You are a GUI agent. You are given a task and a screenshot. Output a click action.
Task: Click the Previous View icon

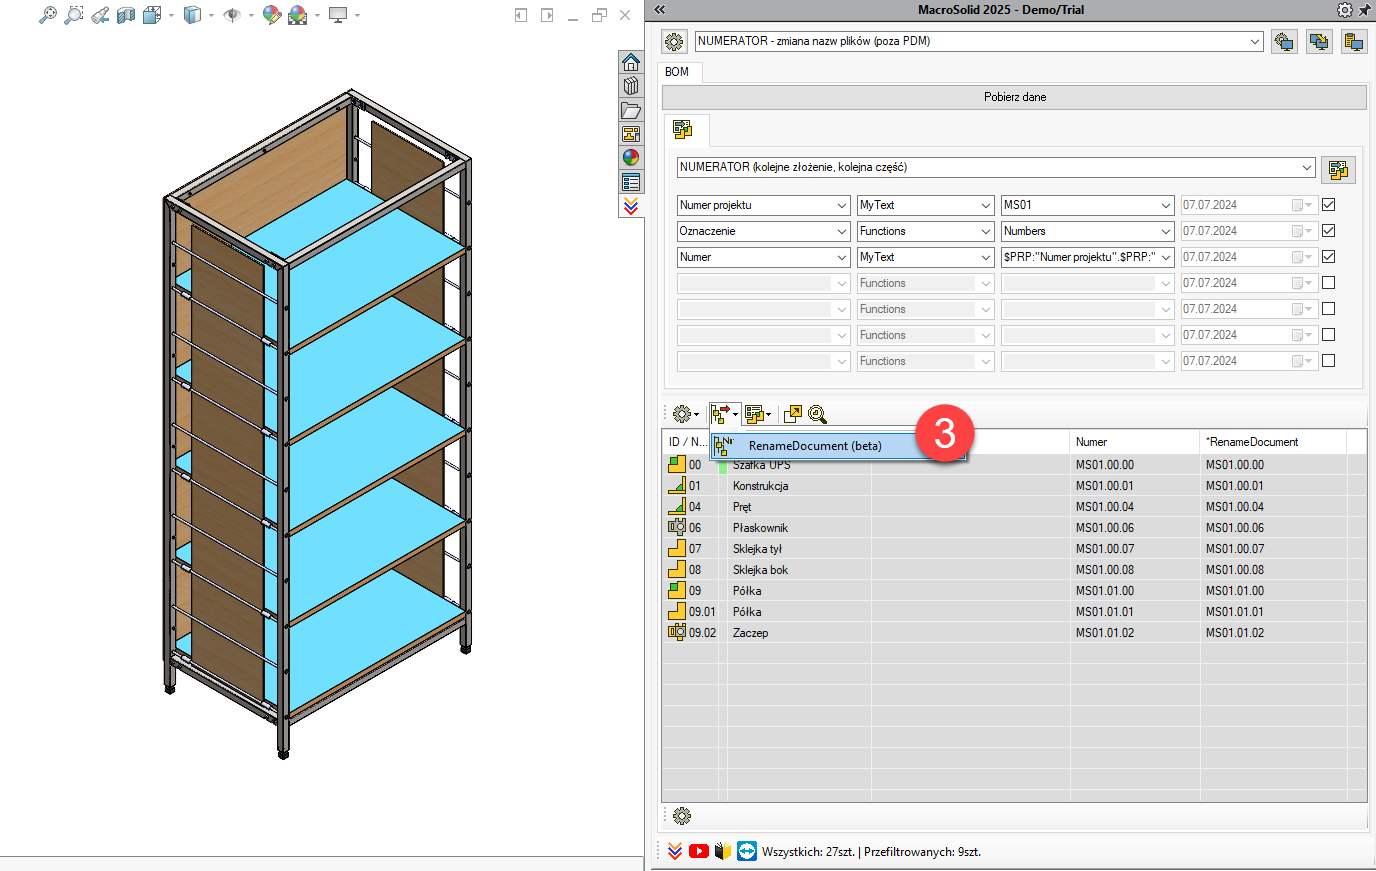pos(100,15)
